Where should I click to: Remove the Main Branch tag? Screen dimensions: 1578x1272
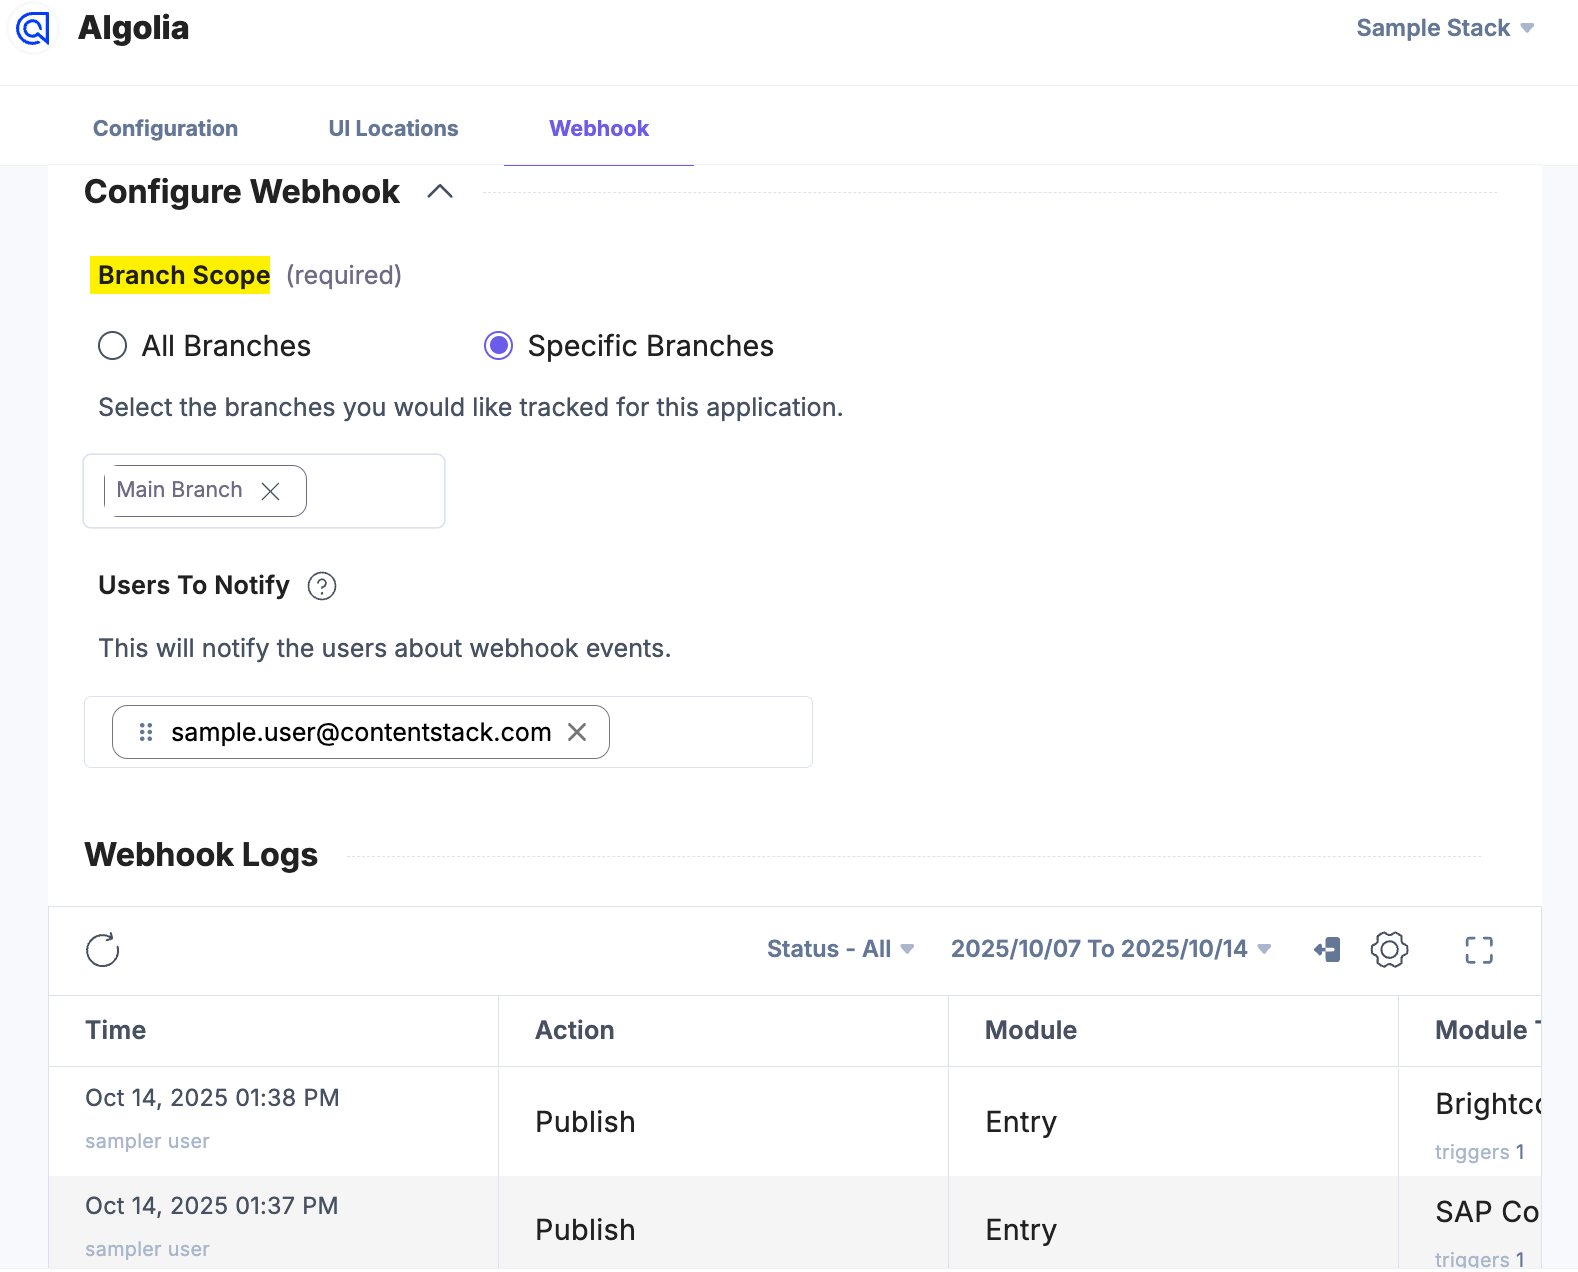point(270,491)
